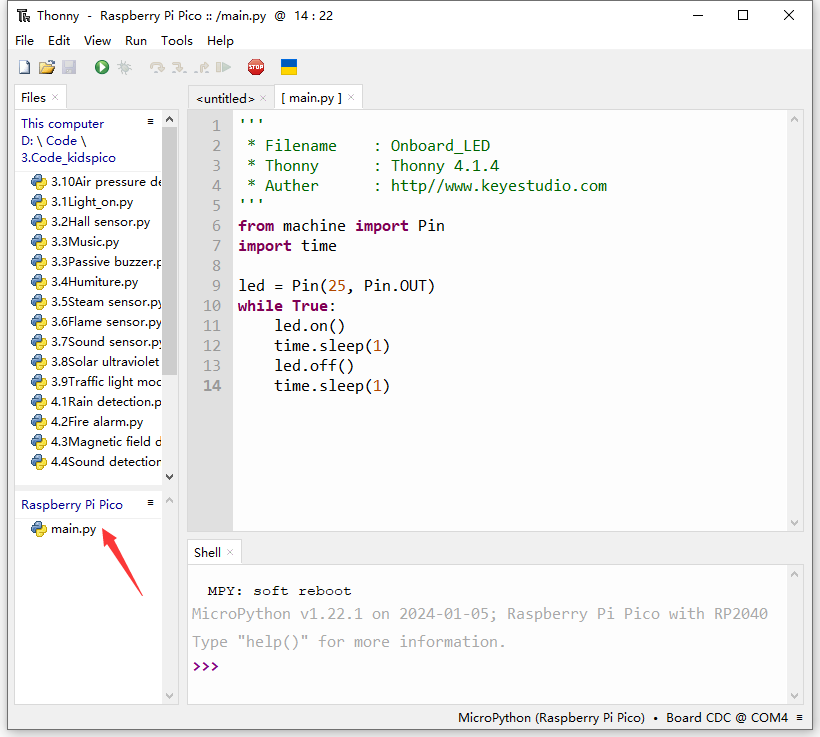The height and width of the screenshot is (737, 820).
Task: Open the Run menu
Action: [136, 41]
